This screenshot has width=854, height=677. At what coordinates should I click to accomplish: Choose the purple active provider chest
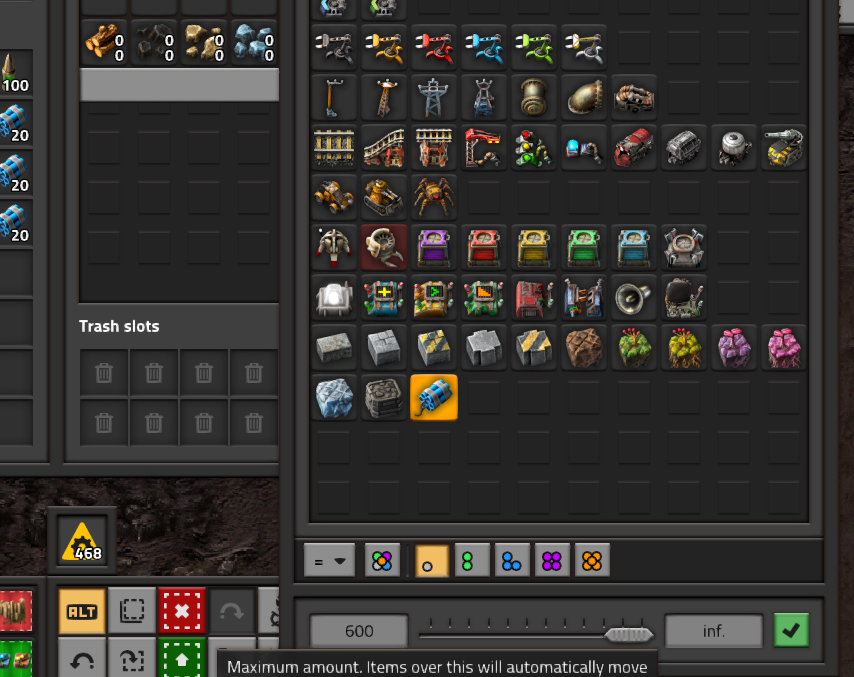coord(434,247)
